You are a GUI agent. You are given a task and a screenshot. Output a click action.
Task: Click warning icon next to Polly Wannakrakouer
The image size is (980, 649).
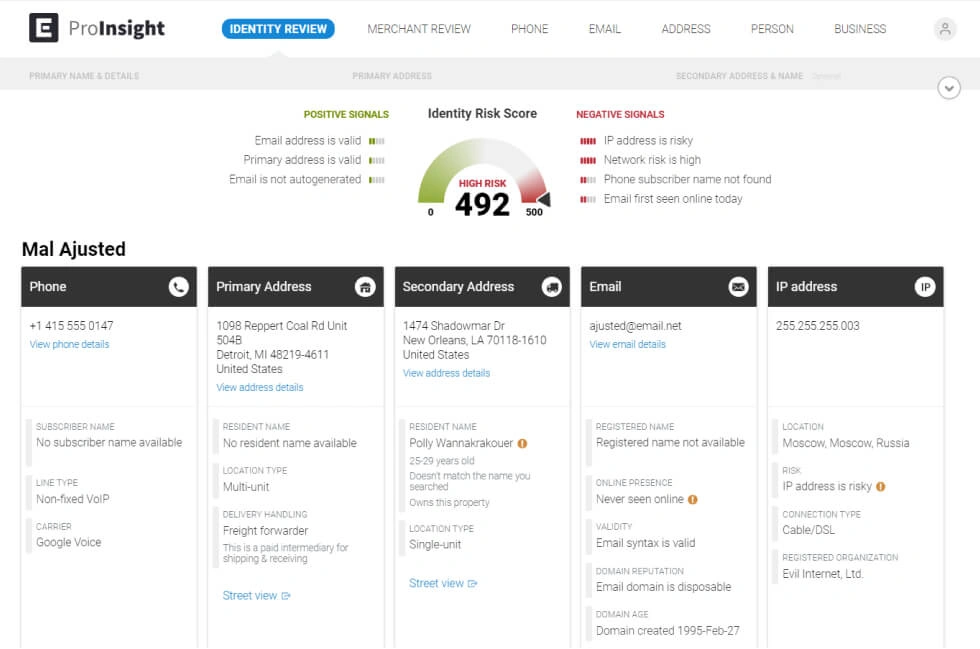[522, 443]
